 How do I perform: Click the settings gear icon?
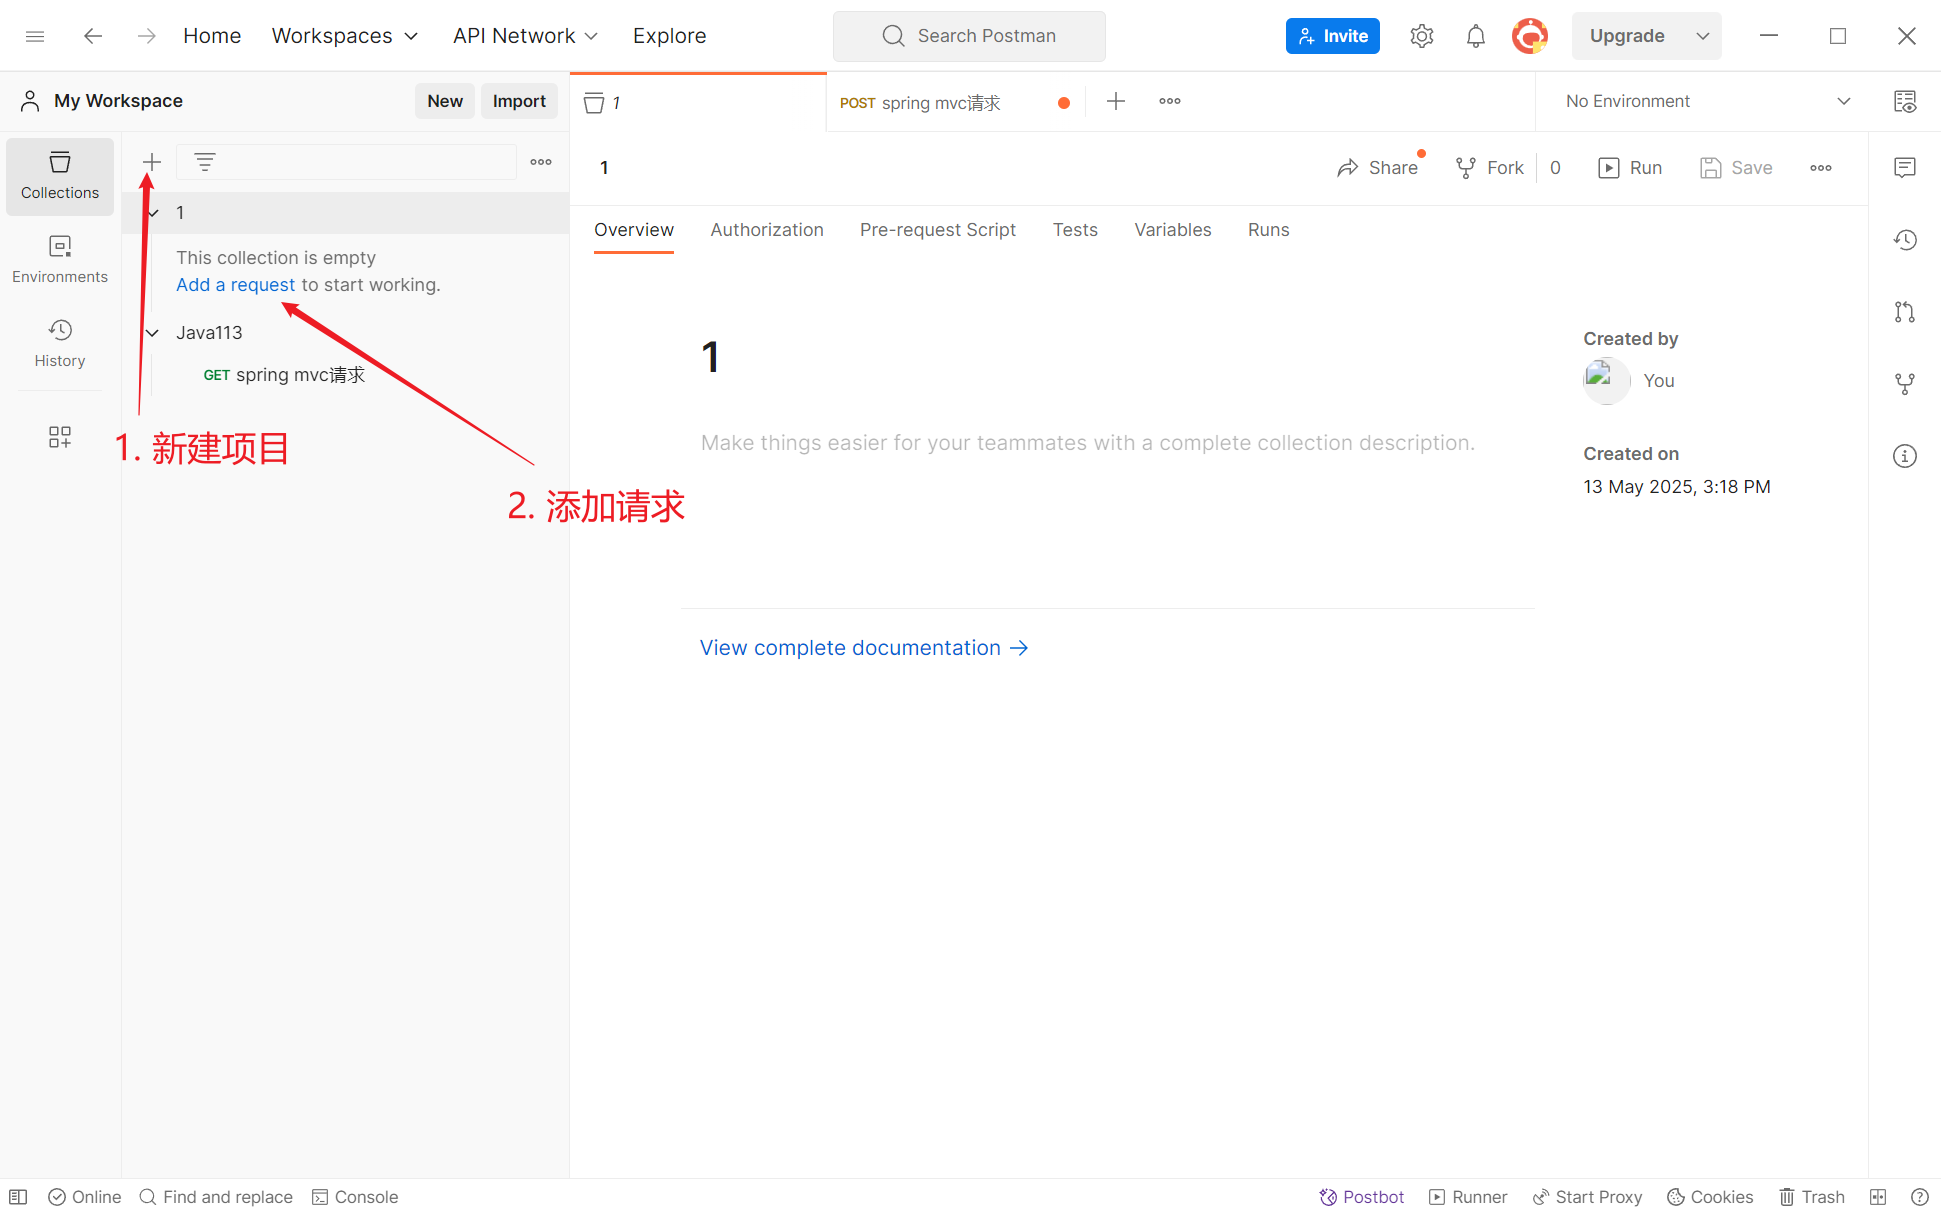pyautogui.click(x=1421, y=36)
